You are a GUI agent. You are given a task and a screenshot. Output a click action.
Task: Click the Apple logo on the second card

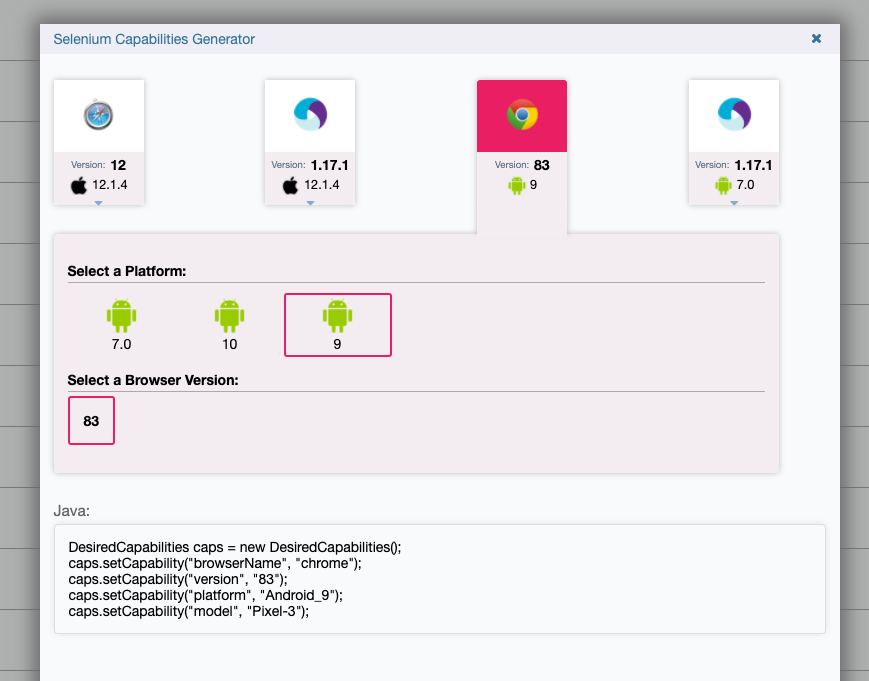pos(291,185)
